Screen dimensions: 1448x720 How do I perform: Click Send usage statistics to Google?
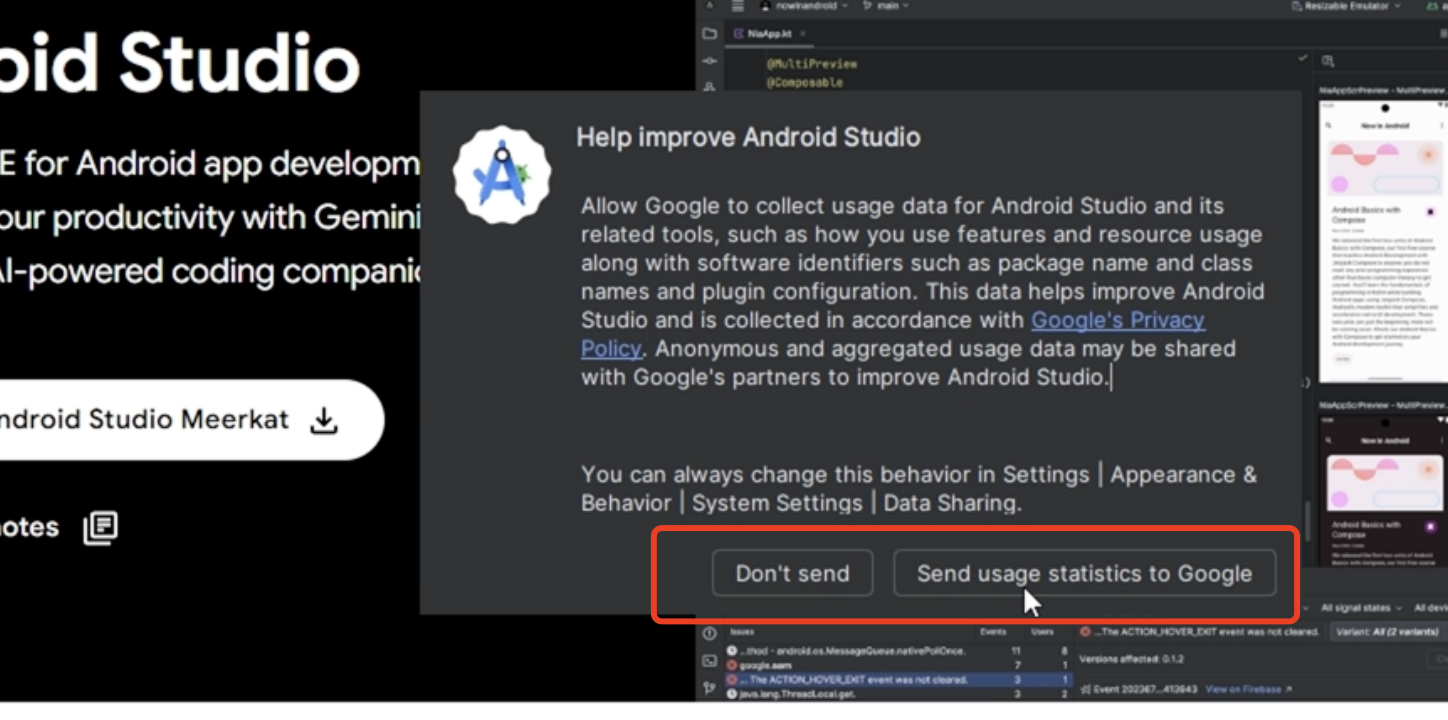click(1084, 573)
